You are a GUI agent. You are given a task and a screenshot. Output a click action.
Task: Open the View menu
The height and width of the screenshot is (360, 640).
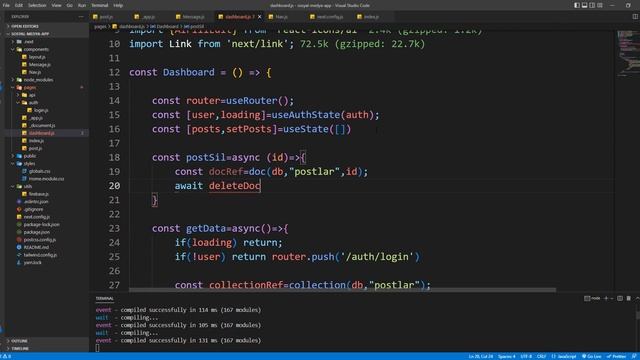coord(56,5)
